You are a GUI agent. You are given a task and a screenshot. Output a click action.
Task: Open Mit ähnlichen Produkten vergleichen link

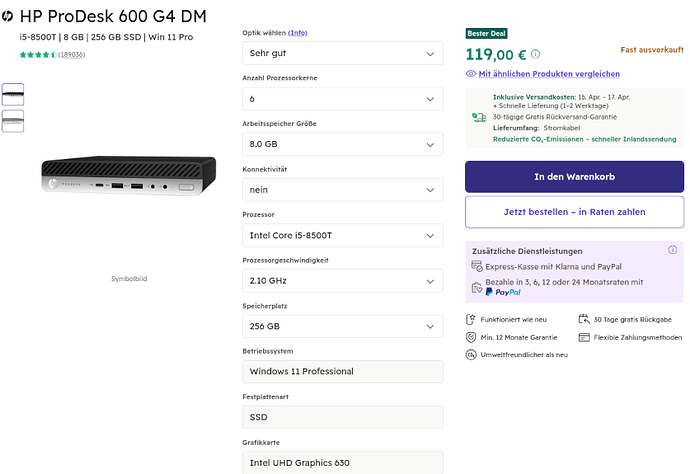[x=549, y=74]
